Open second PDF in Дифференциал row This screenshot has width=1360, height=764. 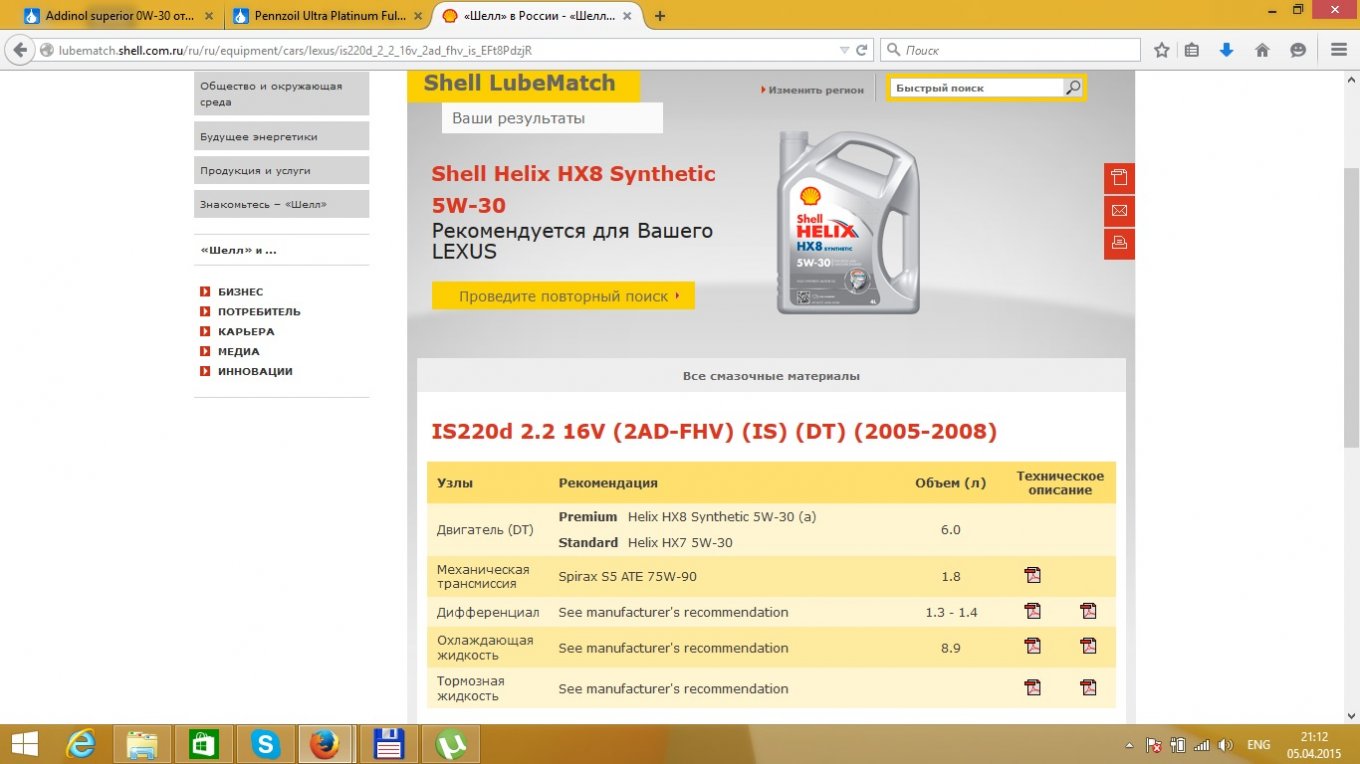1088,611
